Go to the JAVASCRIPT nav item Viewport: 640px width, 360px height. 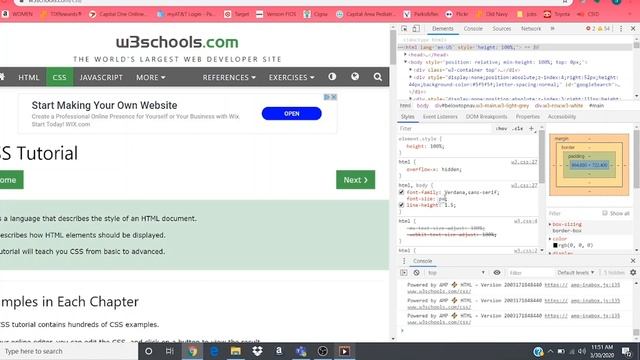pyautogui.click(x=101, y=77)
